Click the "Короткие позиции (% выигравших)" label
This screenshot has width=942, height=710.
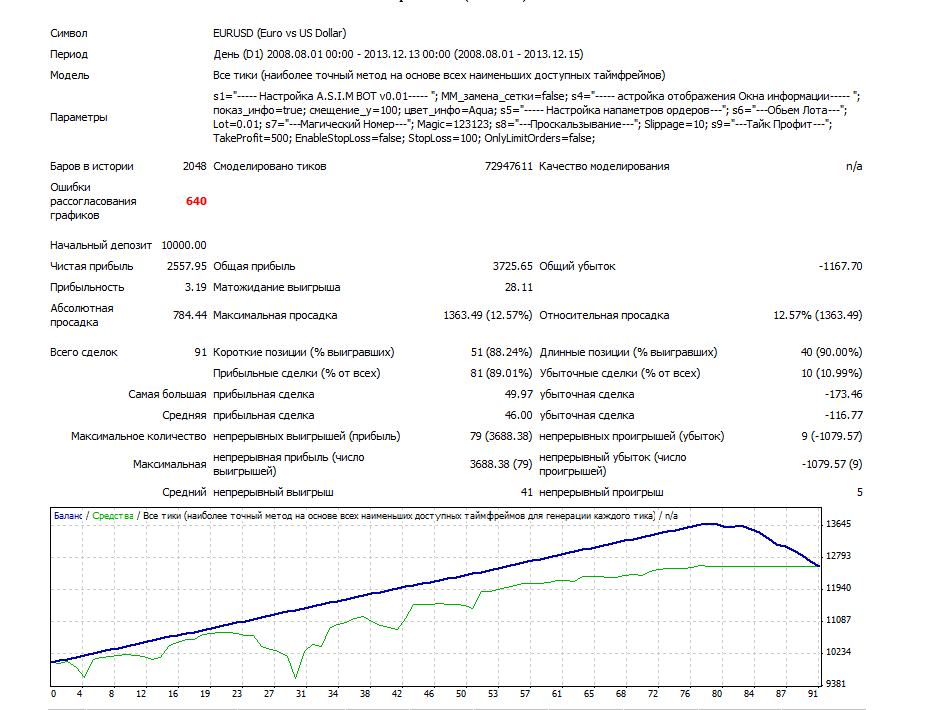(x=303, y=353)
